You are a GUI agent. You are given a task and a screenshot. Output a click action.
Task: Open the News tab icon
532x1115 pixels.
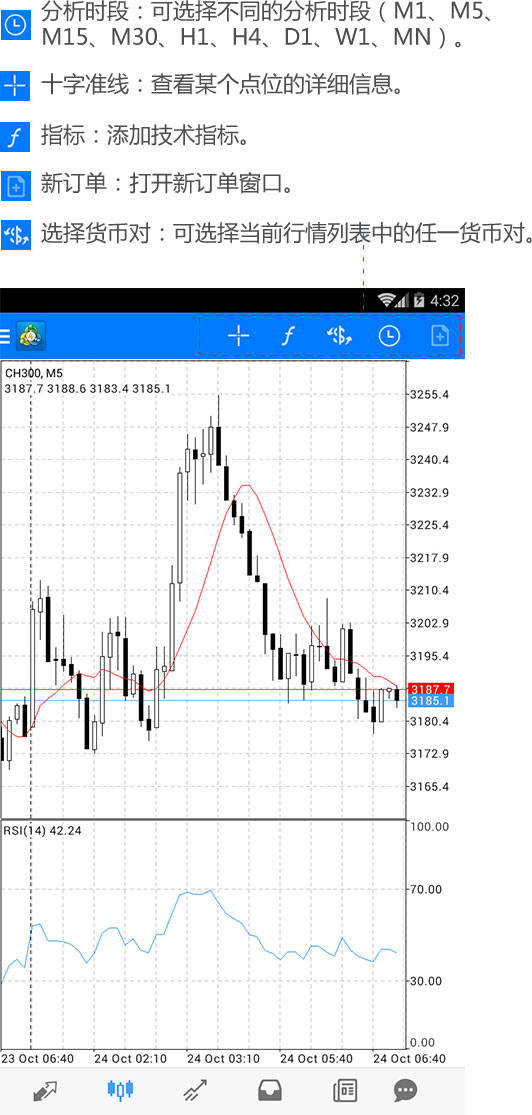coord(345,1090)
